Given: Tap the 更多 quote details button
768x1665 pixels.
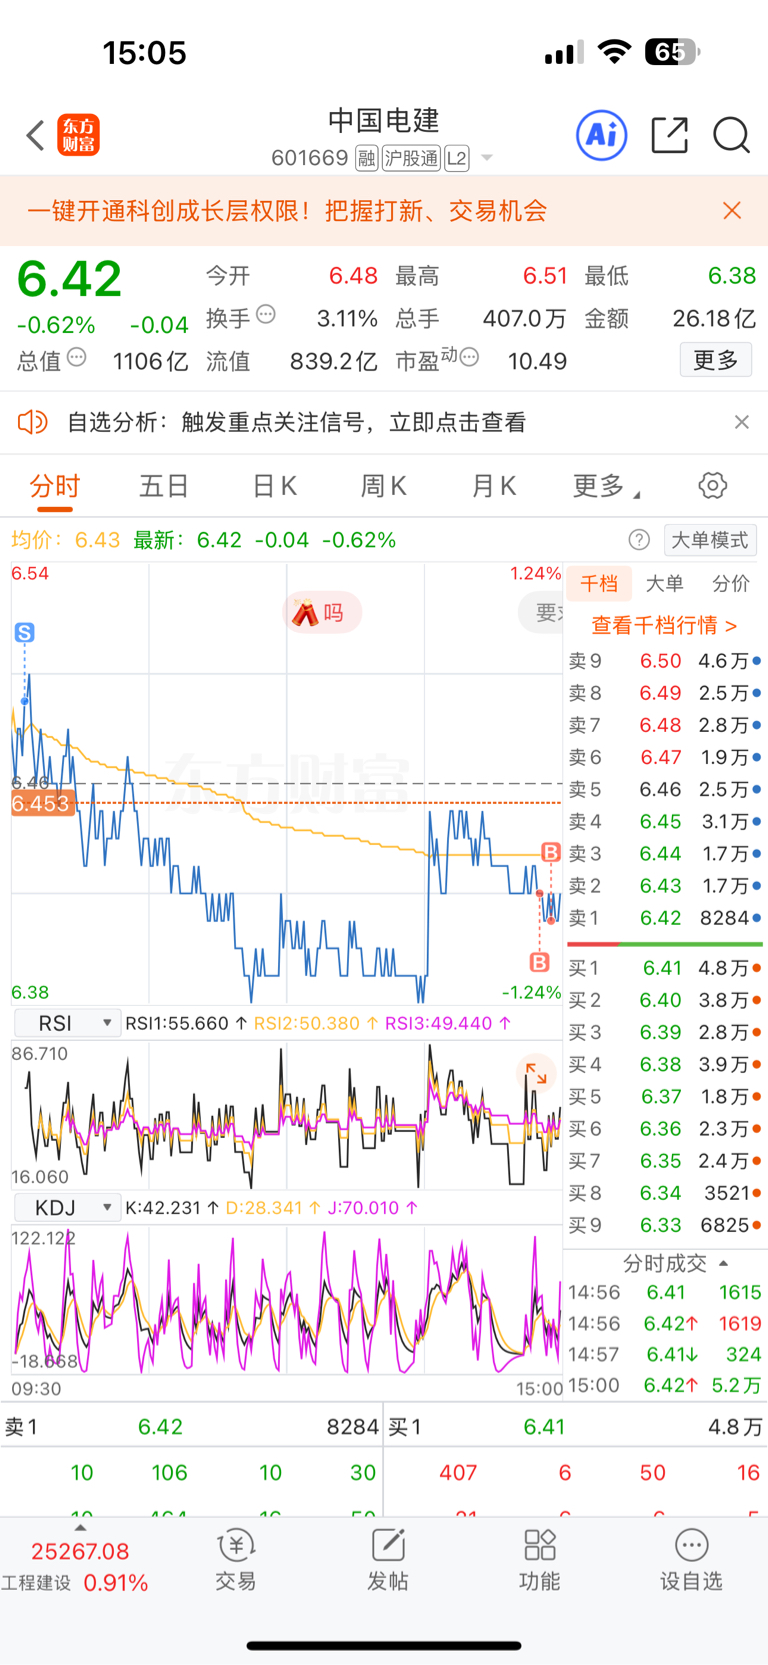Looking at the screenshot, I should 716,360.
